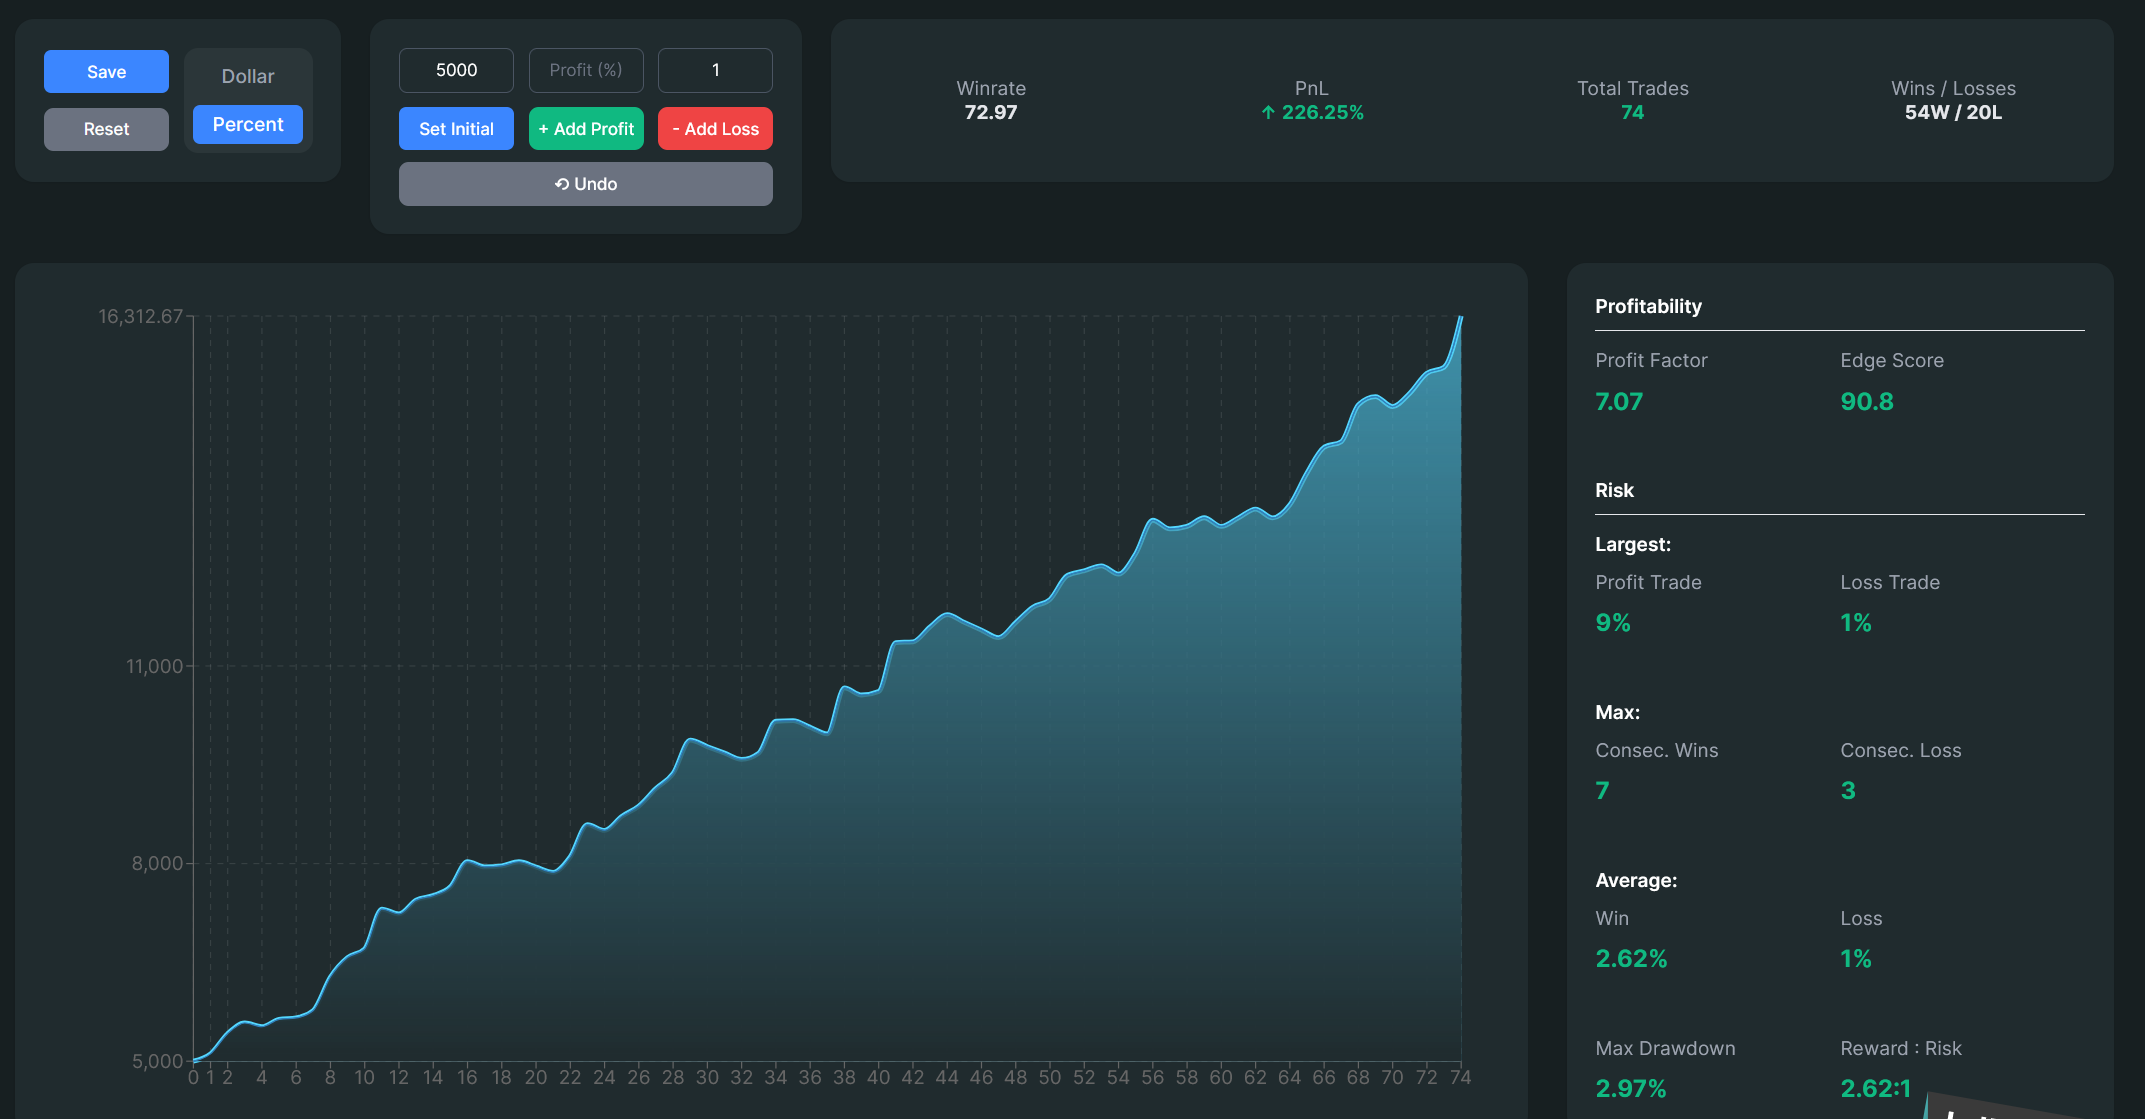Select the Percent mode toggle
The height and width of the screenshot is (1119, 2145).
pyautogui.click(x=247, y=125)
